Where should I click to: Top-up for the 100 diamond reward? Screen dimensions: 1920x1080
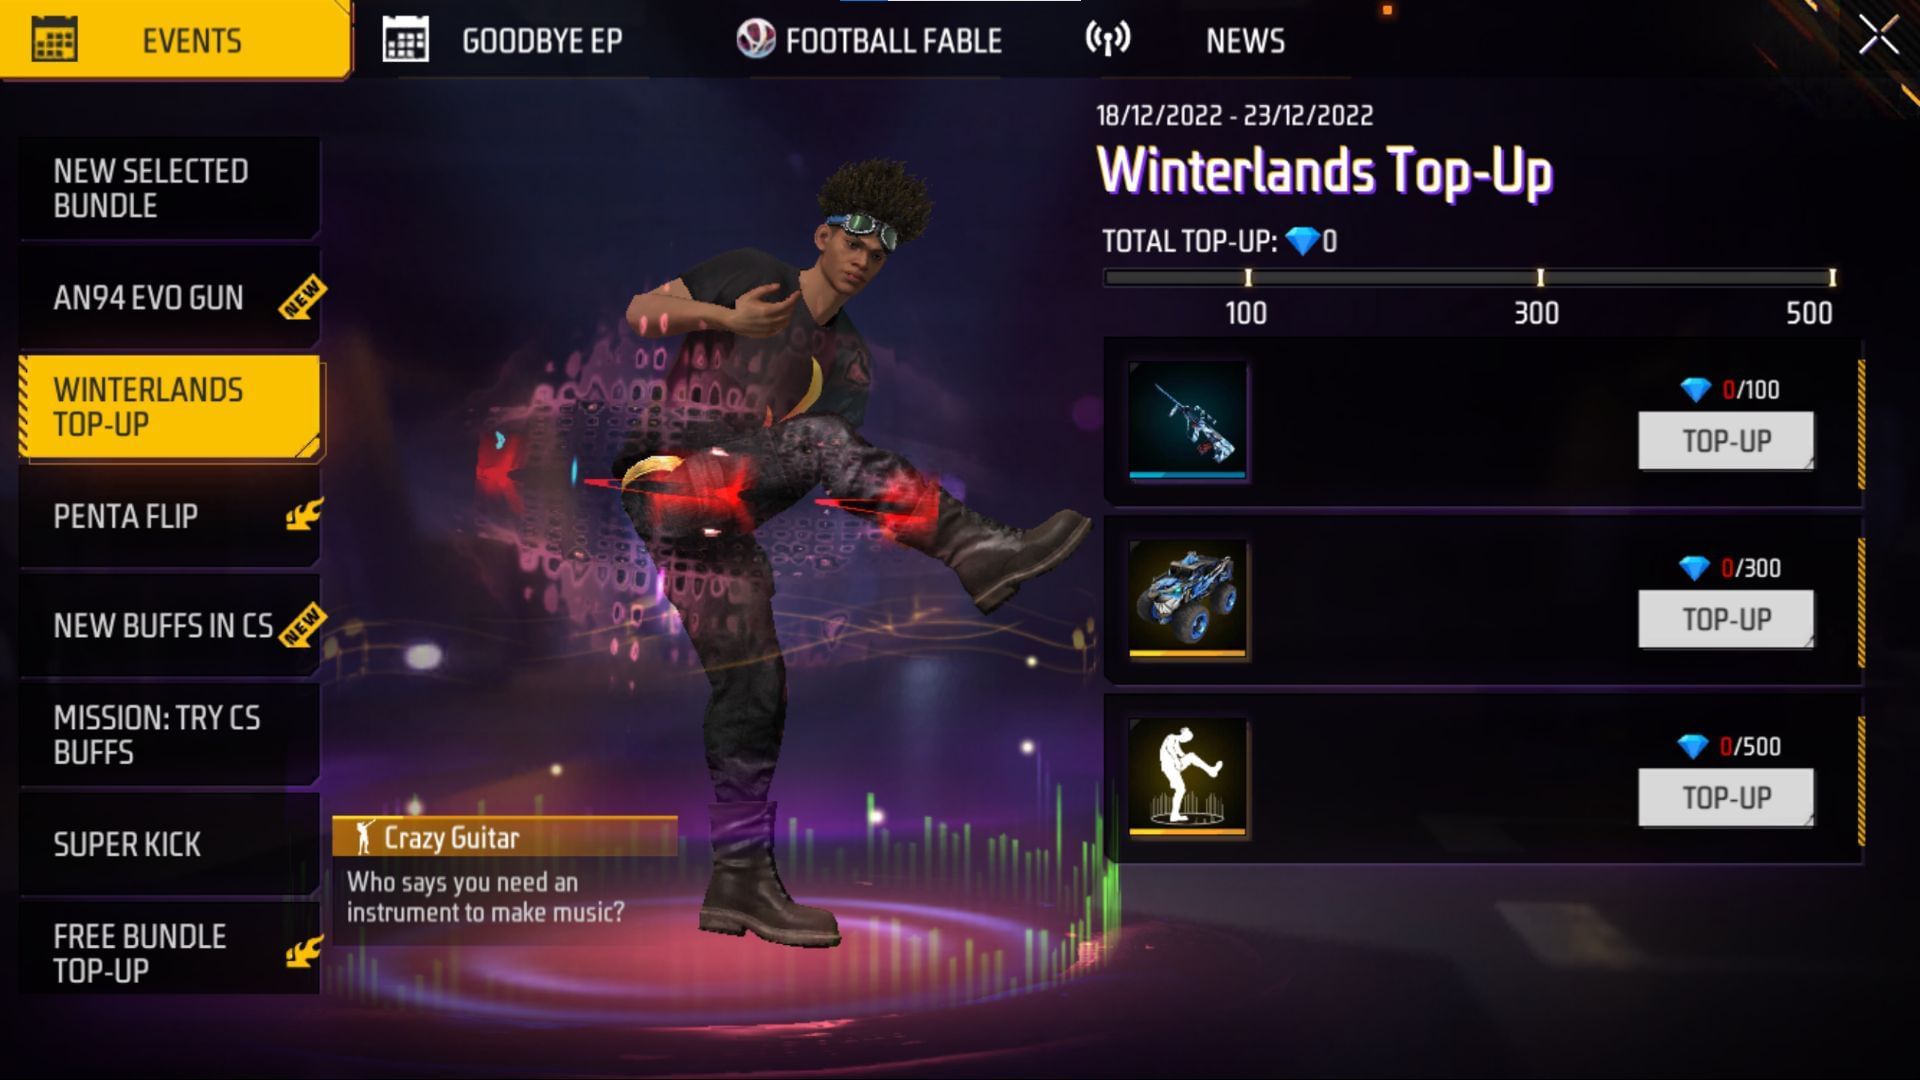click(x=1726, y=440)
